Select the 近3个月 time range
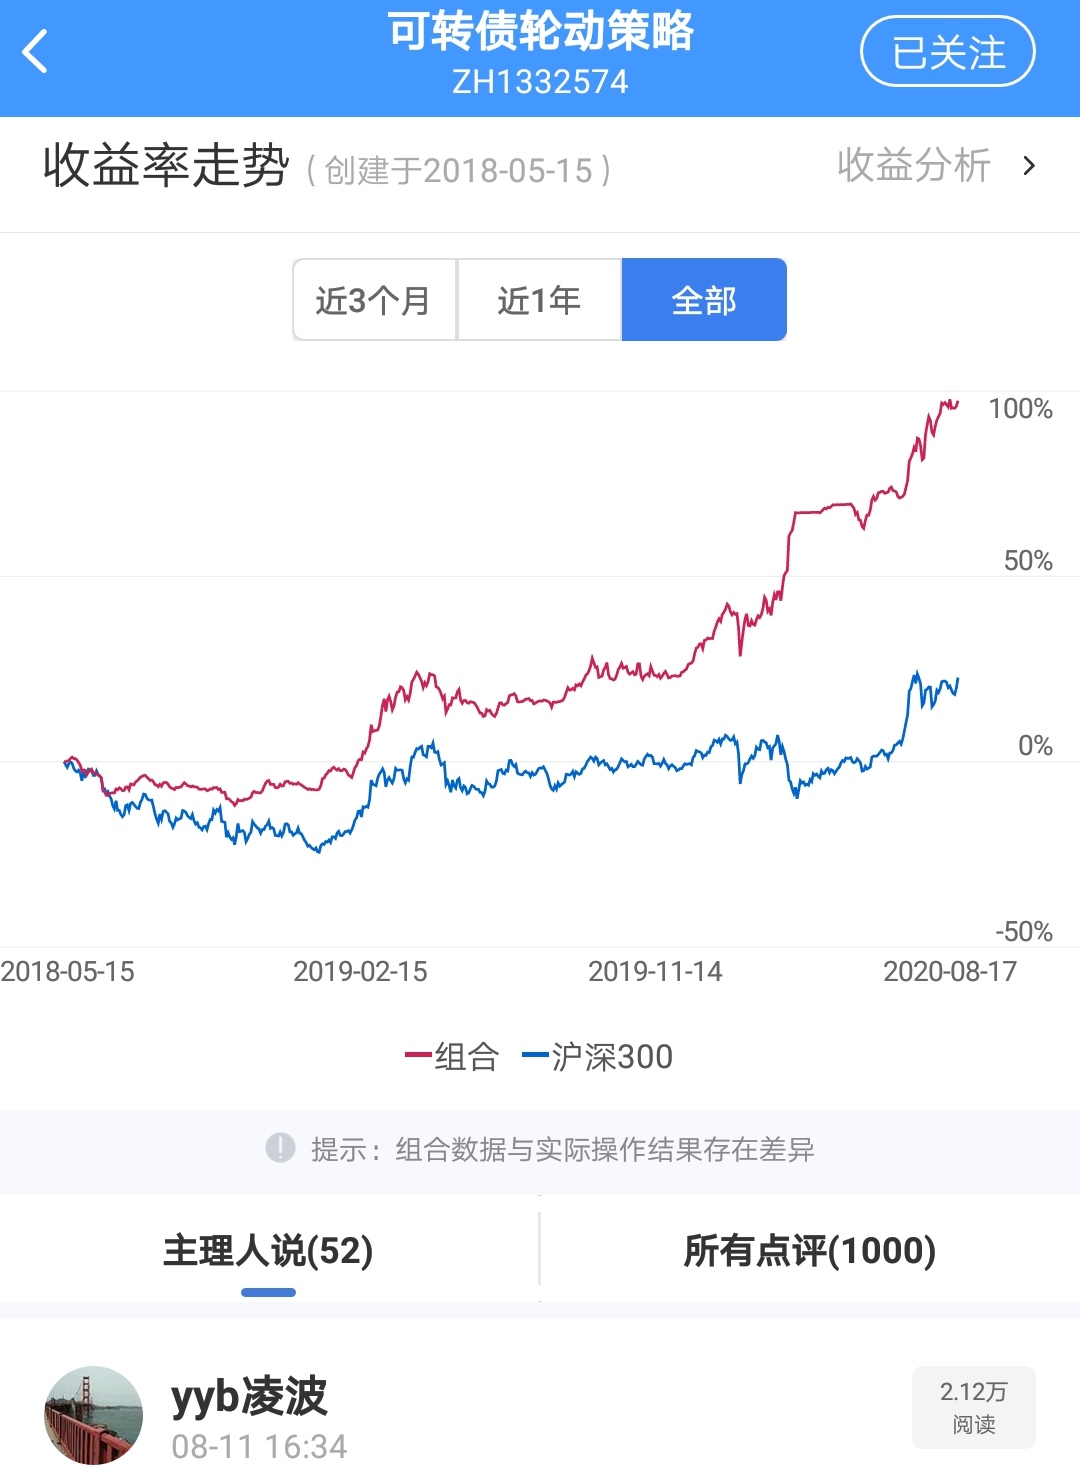This screenshot has height=1468, width=1080. coord(374,300)
